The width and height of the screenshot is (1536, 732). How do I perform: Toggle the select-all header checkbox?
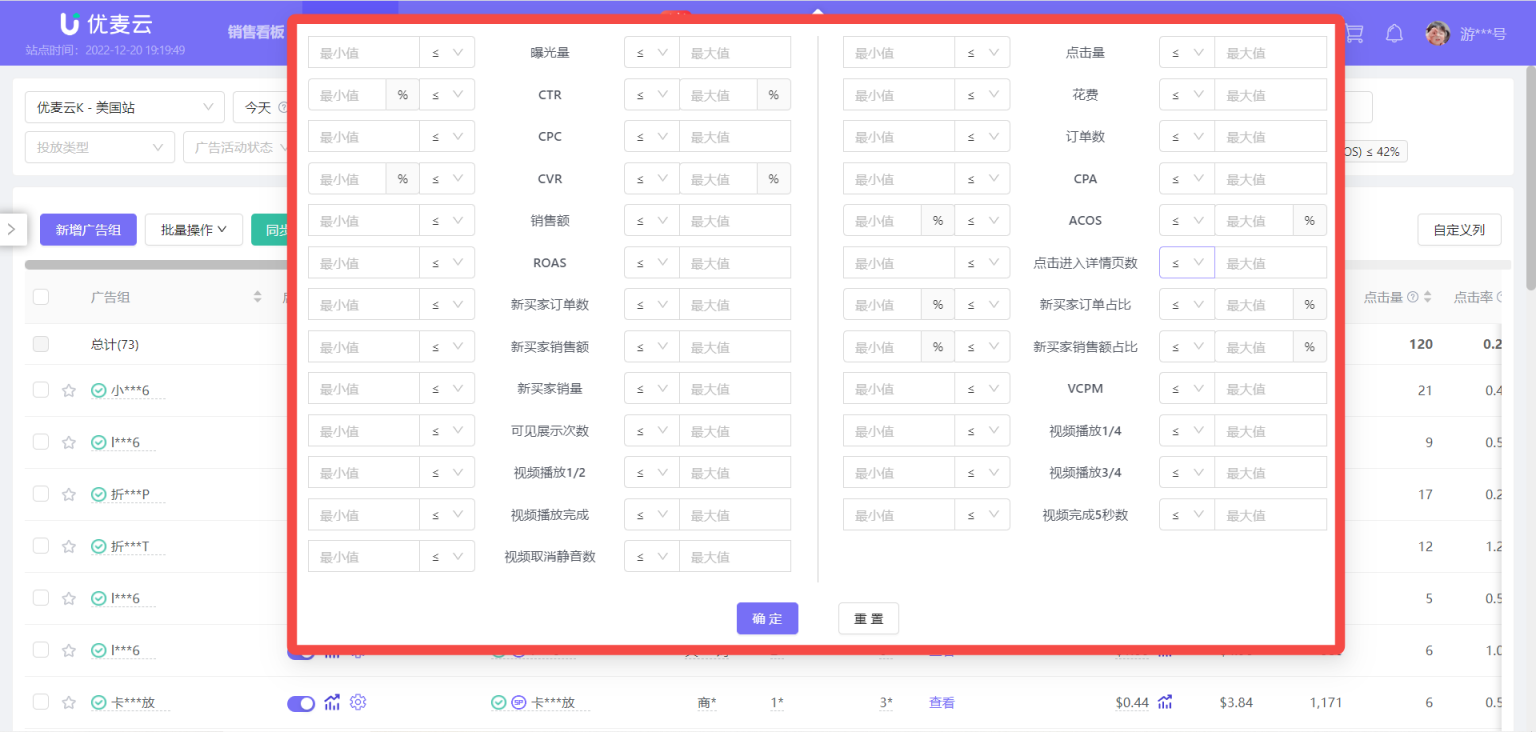41,297
